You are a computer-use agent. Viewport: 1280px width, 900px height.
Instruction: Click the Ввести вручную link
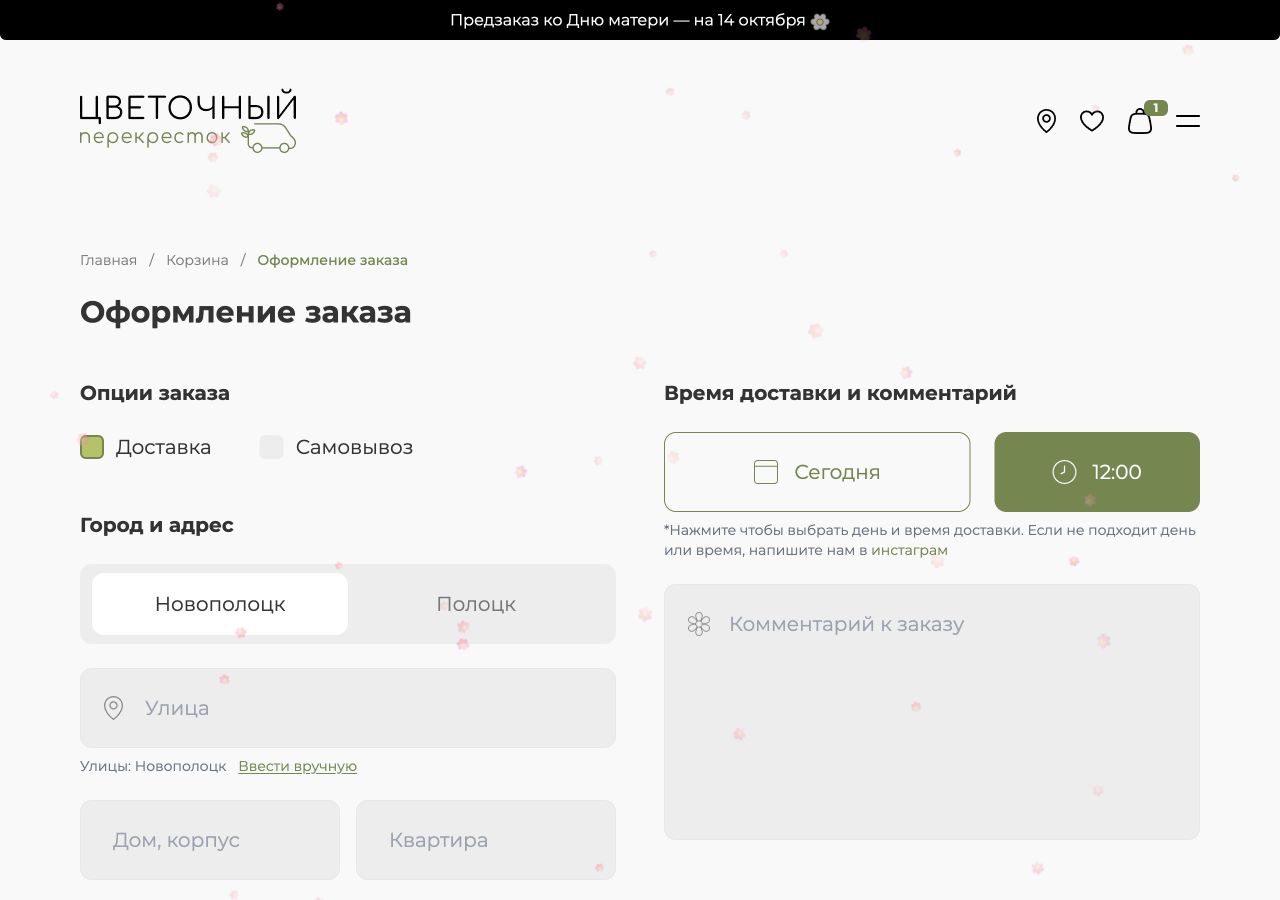pos(297,766)
